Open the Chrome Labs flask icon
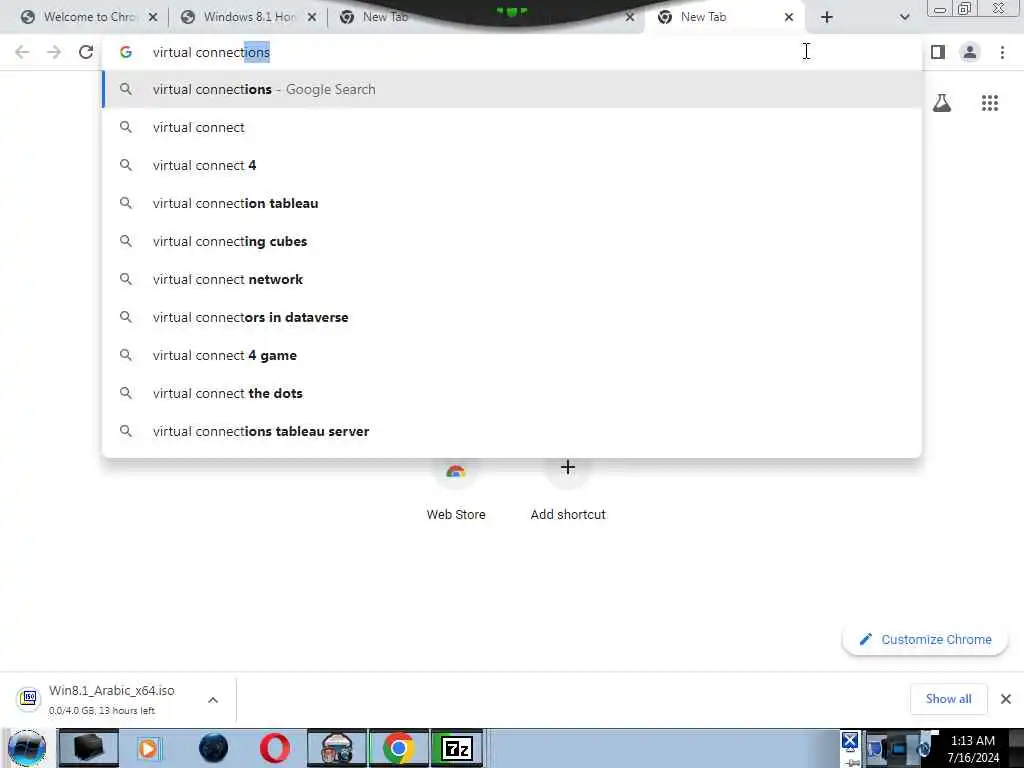This screenshot has width=1024, height=768. click(x=942, y=103)
